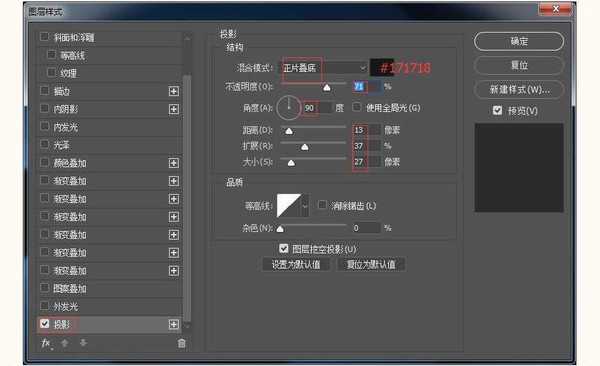Select the 光泽 style row
This screenshot has height=366, width=600.
109,145
